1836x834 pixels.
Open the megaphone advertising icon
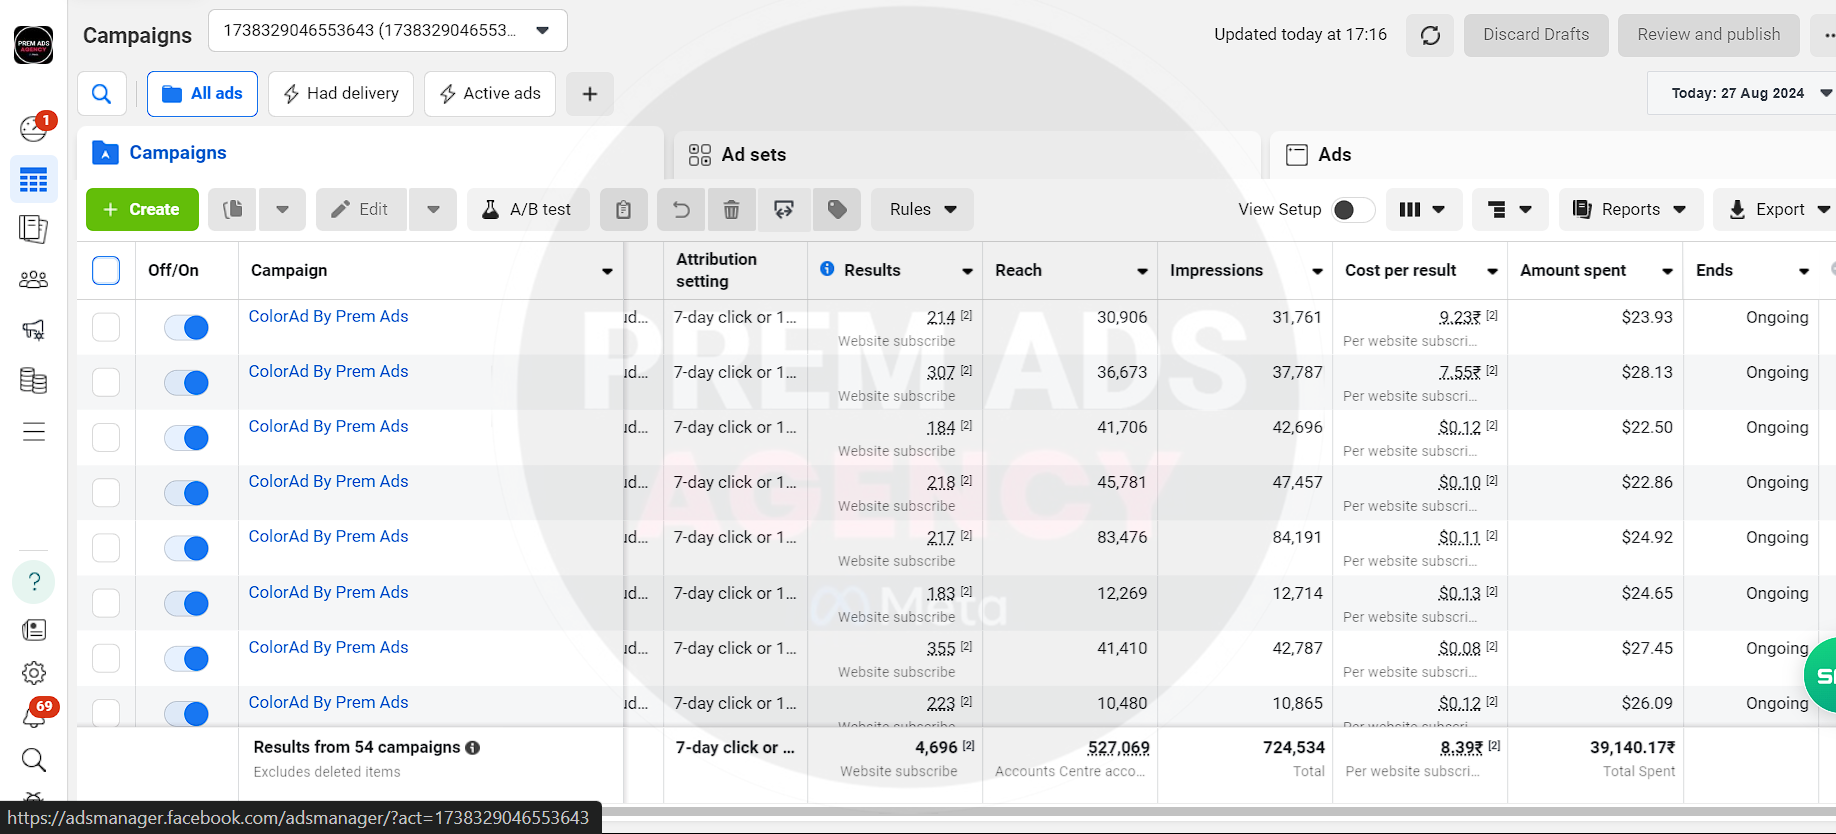point(33,330)
